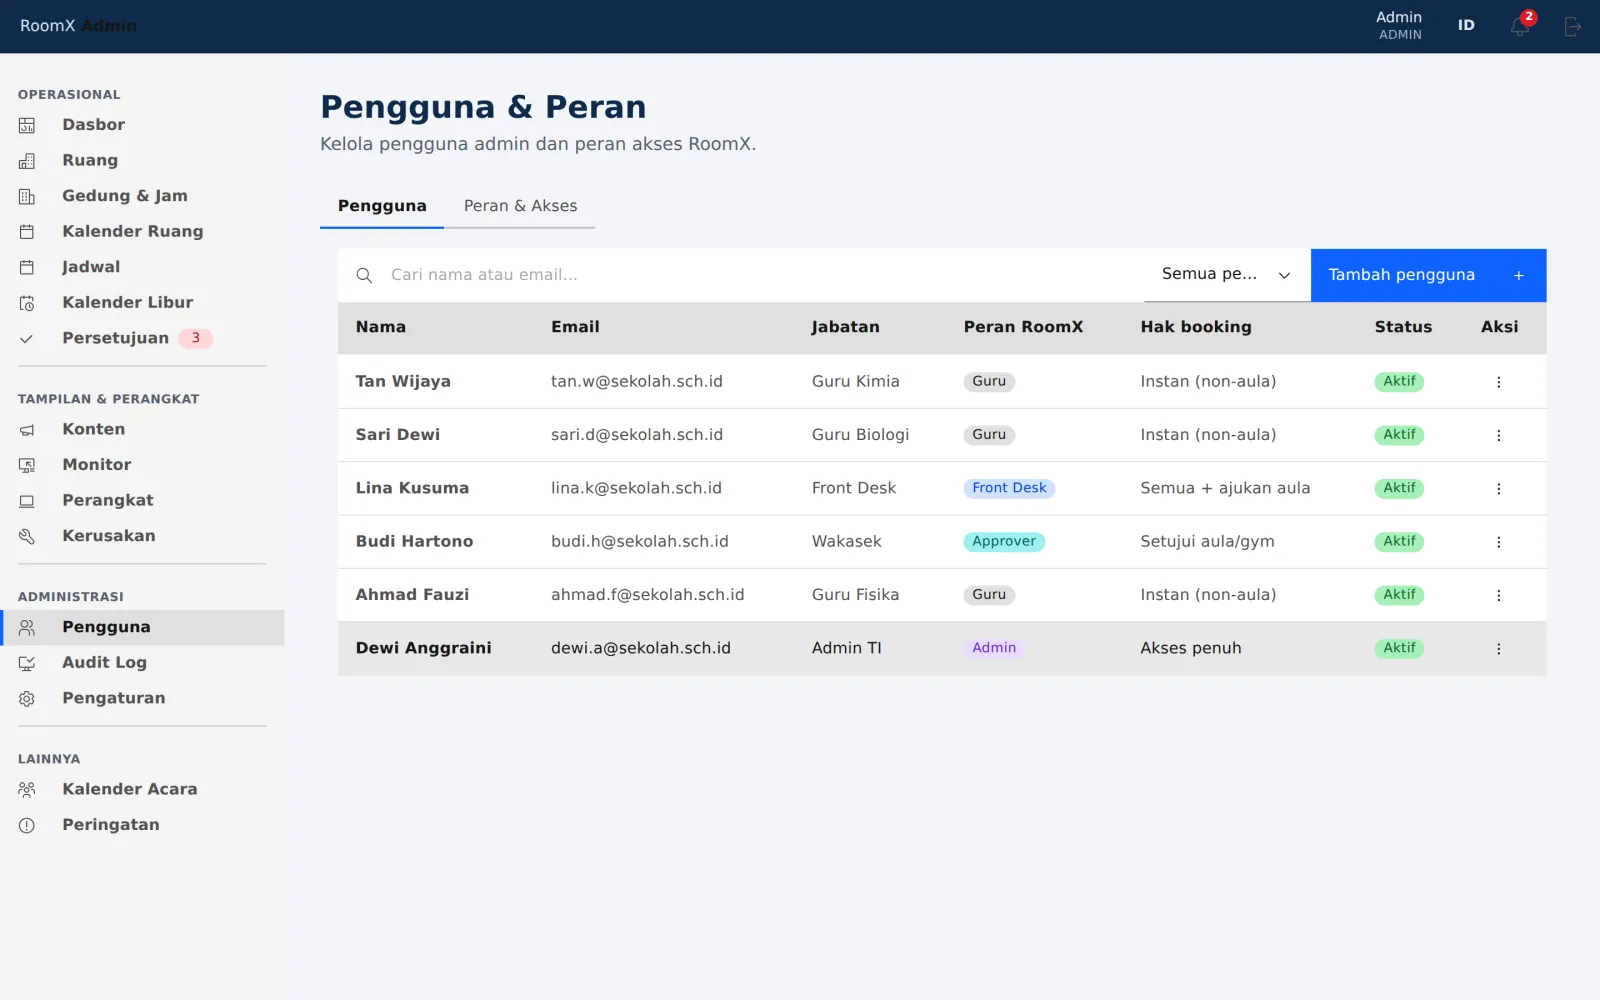This screenshot has height=1000, width=1600.
Task: Click Approver role badge
Action: click(1004, 542)
